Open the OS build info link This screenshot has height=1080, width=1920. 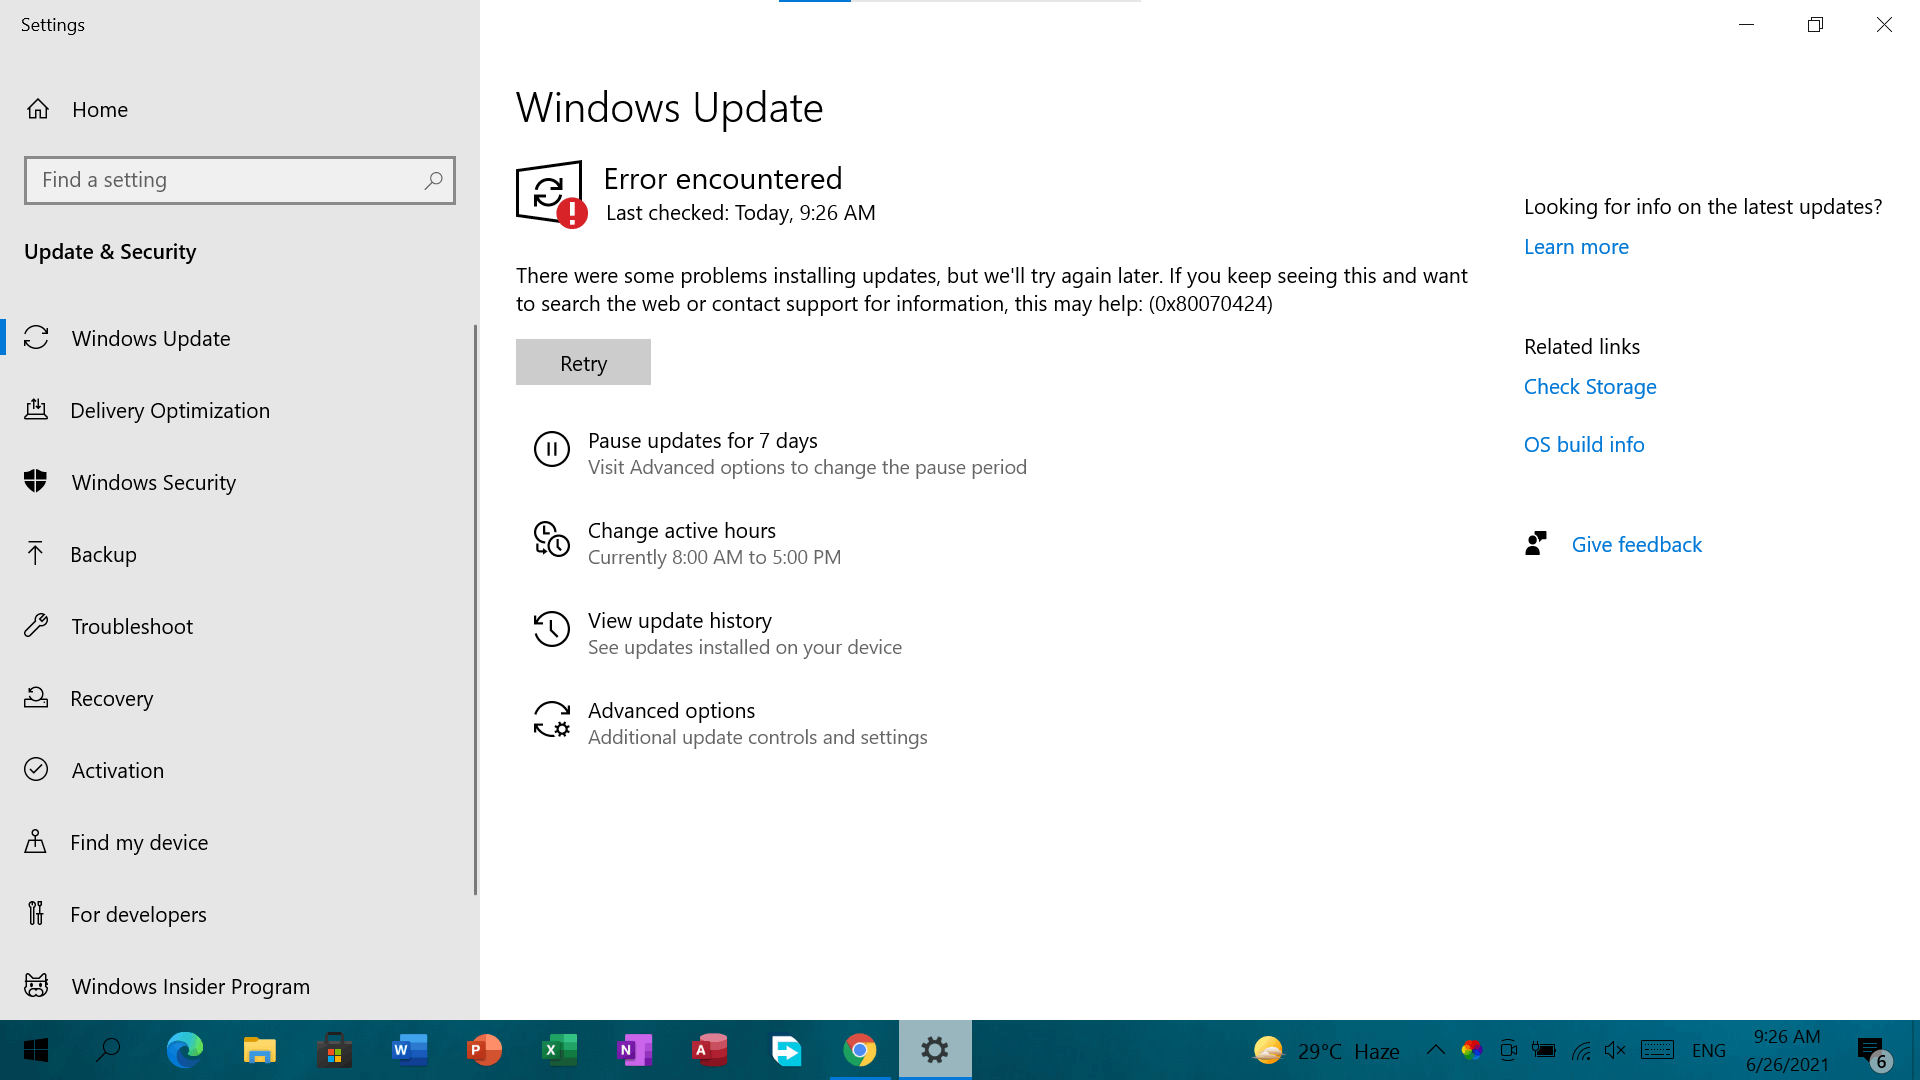click(x=1584, y=444)
